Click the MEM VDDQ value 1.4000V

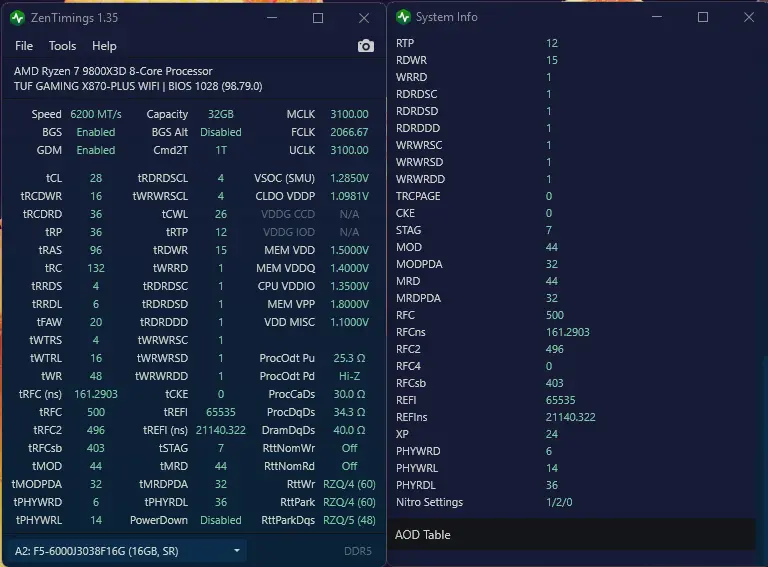(349, 268)
